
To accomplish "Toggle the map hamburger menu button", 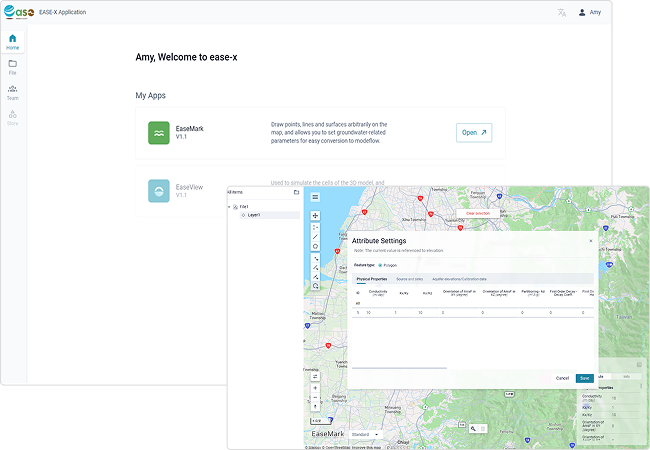I will tap(315, 197).
